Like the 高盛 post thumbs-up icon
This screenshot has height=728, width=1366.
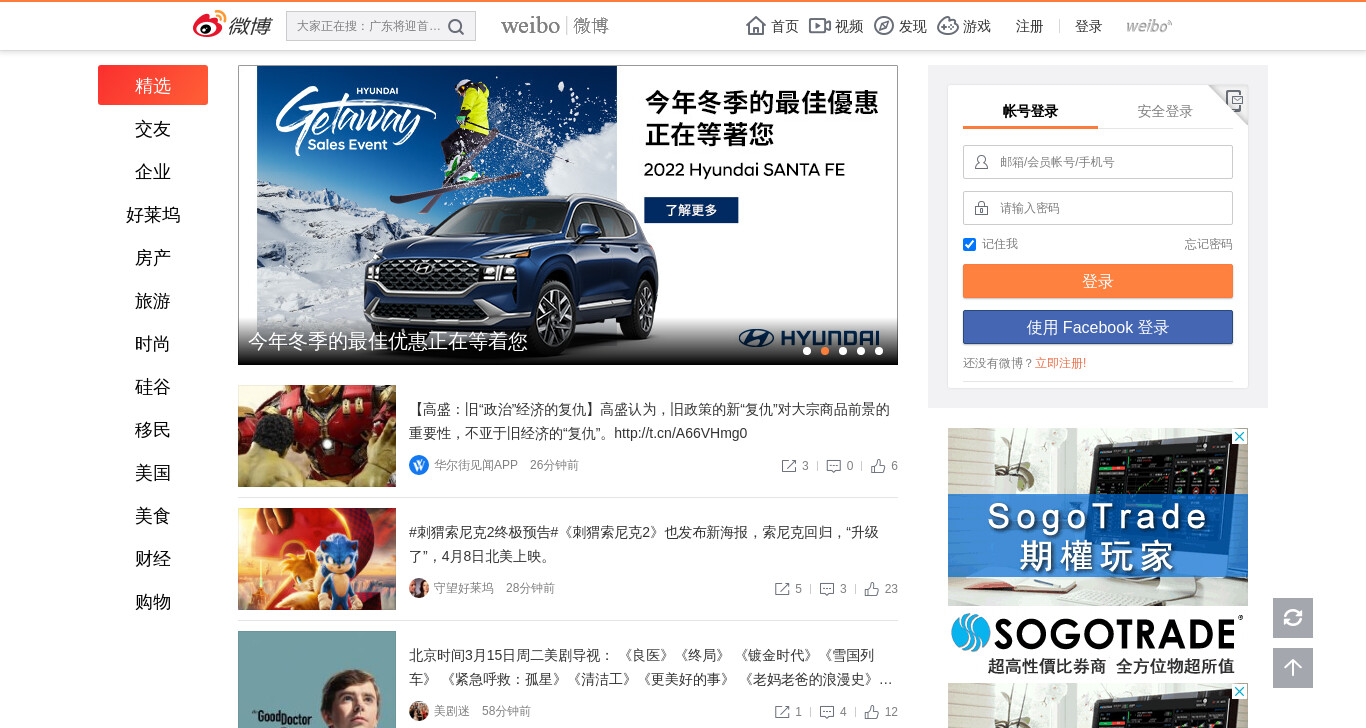pyautogui.click(x=878, y=466)
